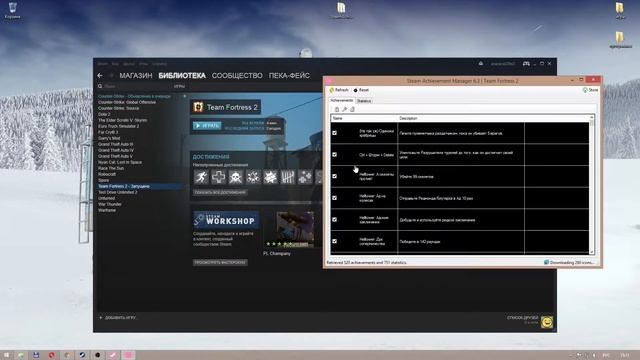Viewport: 640px width, 360px height.
Task: Toggle the checkbox for Ctrl + Штурм + Delete
Action: (x=335, y=155)
